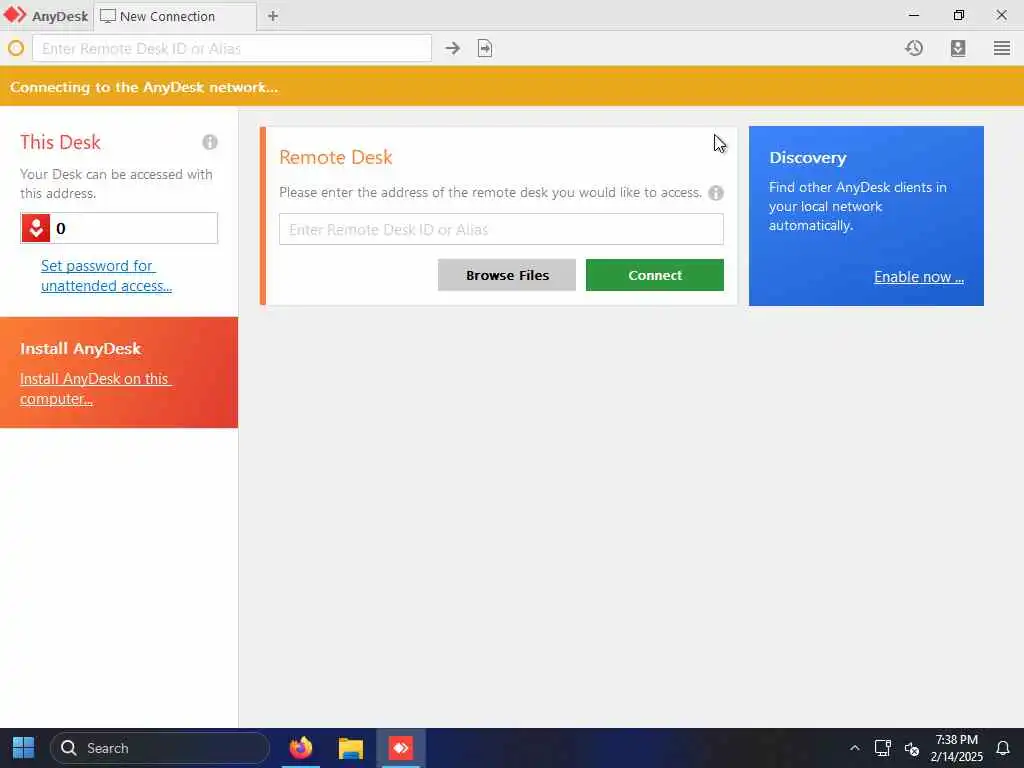Click AnyDesk icon in the taskbar
The image size is (1024, 768).
coord(400,748)
